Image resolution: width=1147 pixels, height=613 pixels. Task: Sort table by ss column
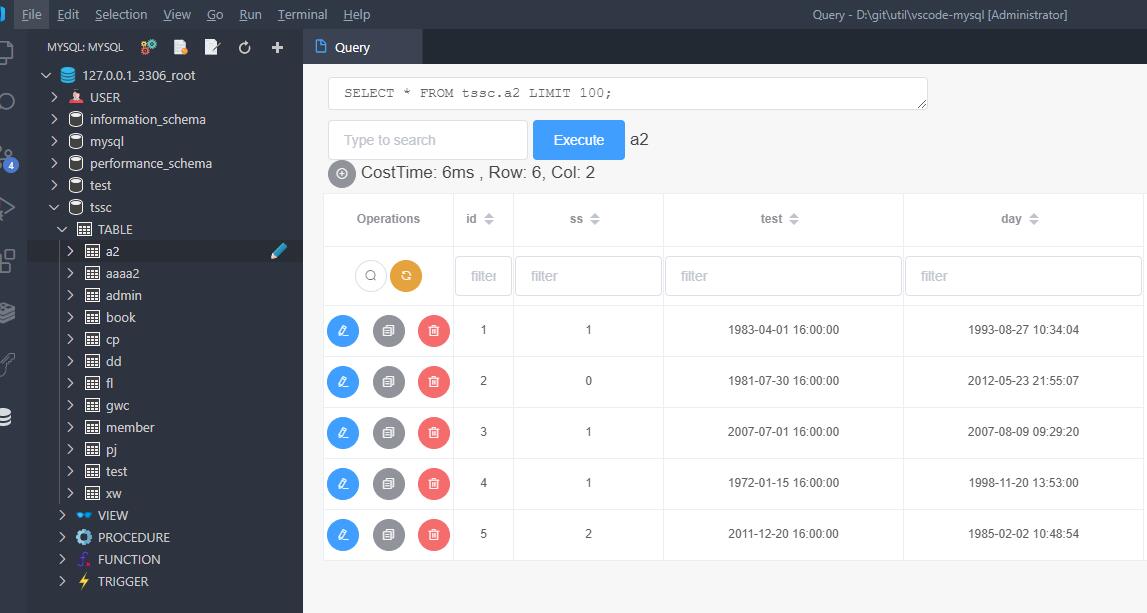595,219
